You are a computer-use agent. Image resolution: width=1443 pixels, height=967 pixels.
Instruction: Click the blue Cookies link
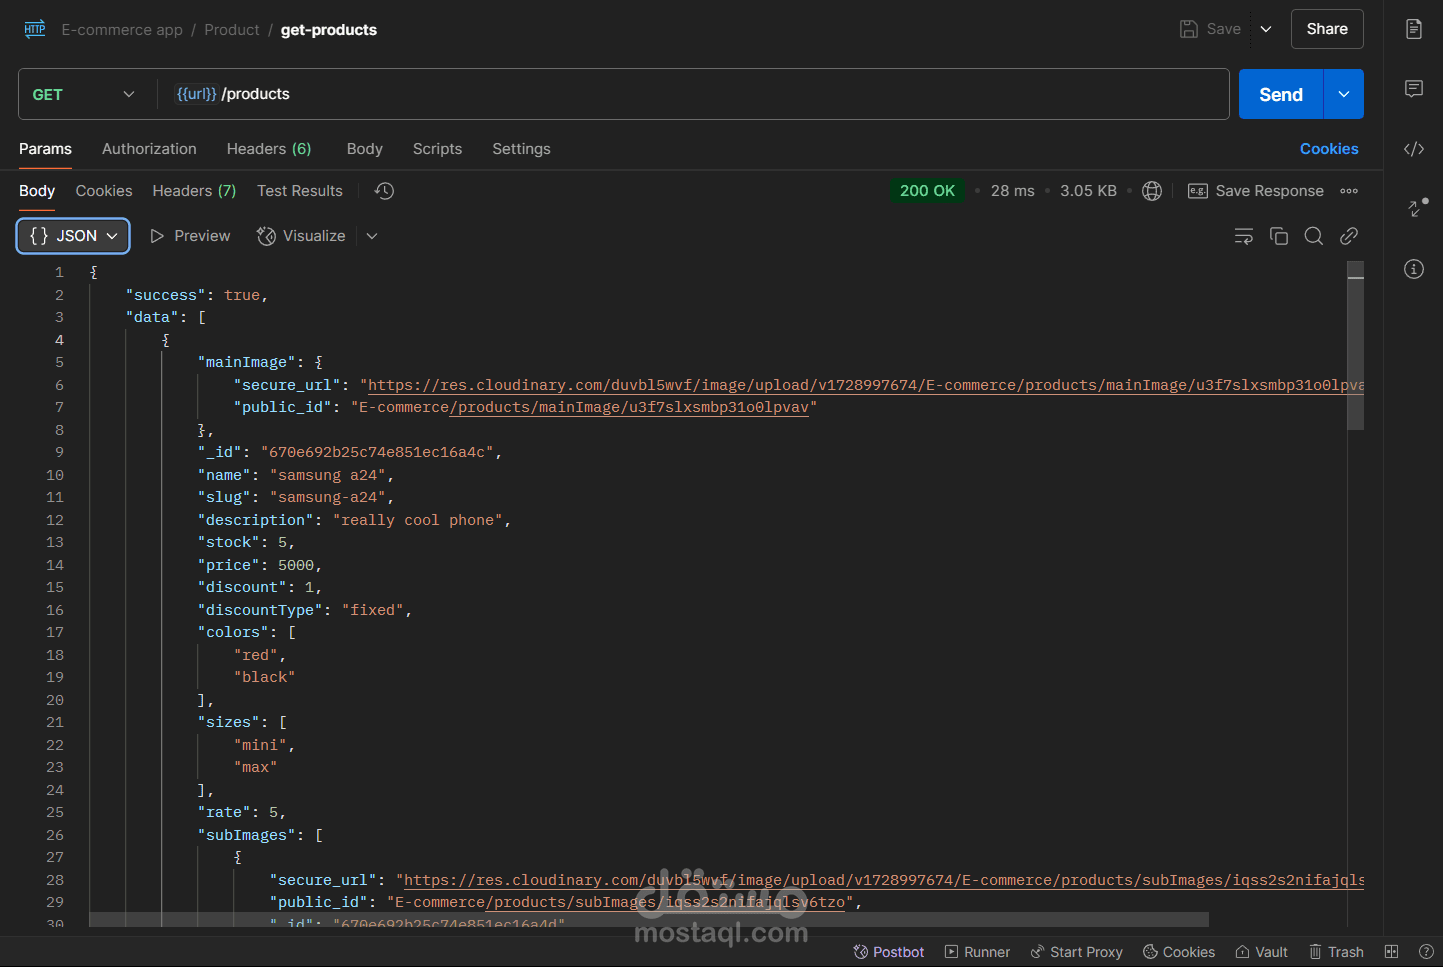[1329, 149]
